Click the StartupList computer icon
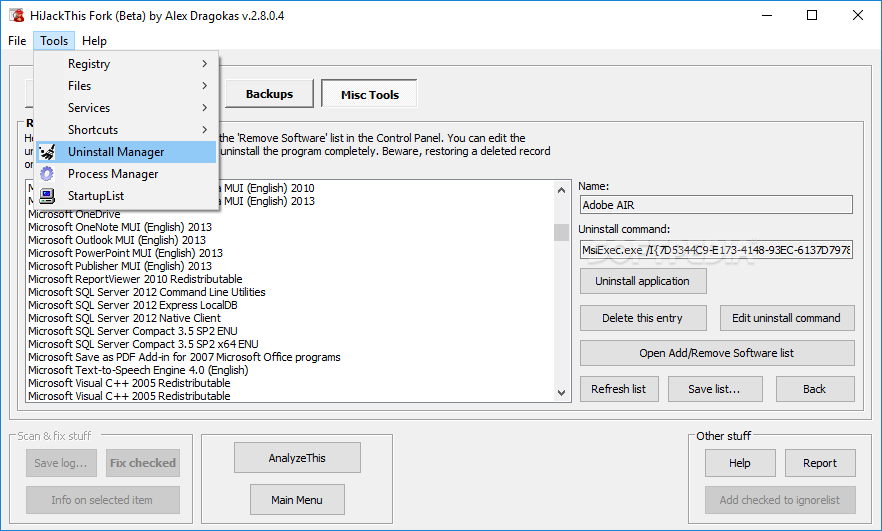Image resolution: width=882 pixels, height=531 pixels. (47, 196)
